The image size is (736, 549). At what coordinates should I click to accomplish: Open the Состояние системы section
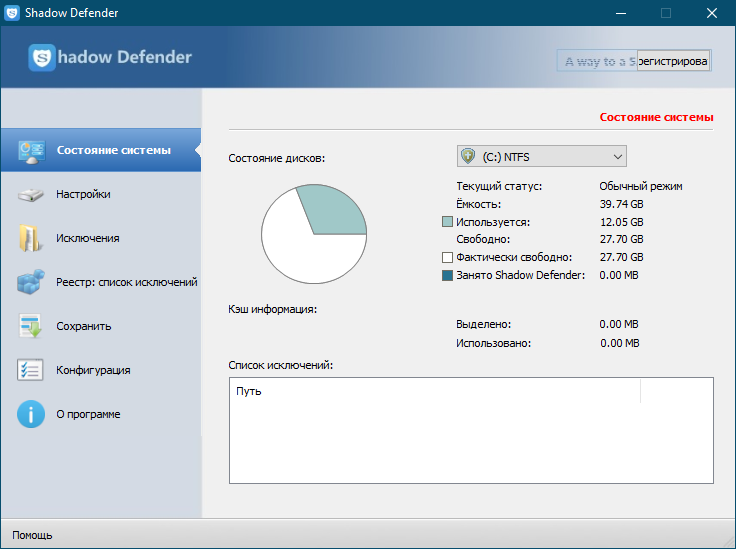tap(101, 150)
